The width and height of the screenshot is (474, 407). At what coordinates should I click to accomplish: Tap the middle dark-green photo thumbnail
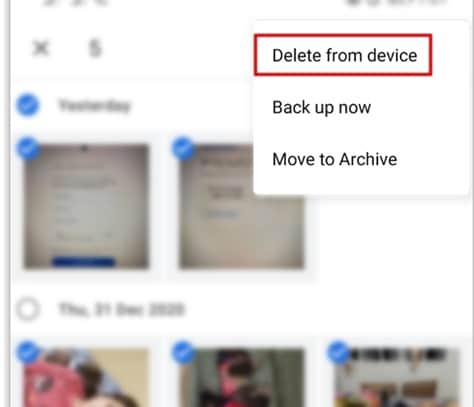(x=242, y=378)
